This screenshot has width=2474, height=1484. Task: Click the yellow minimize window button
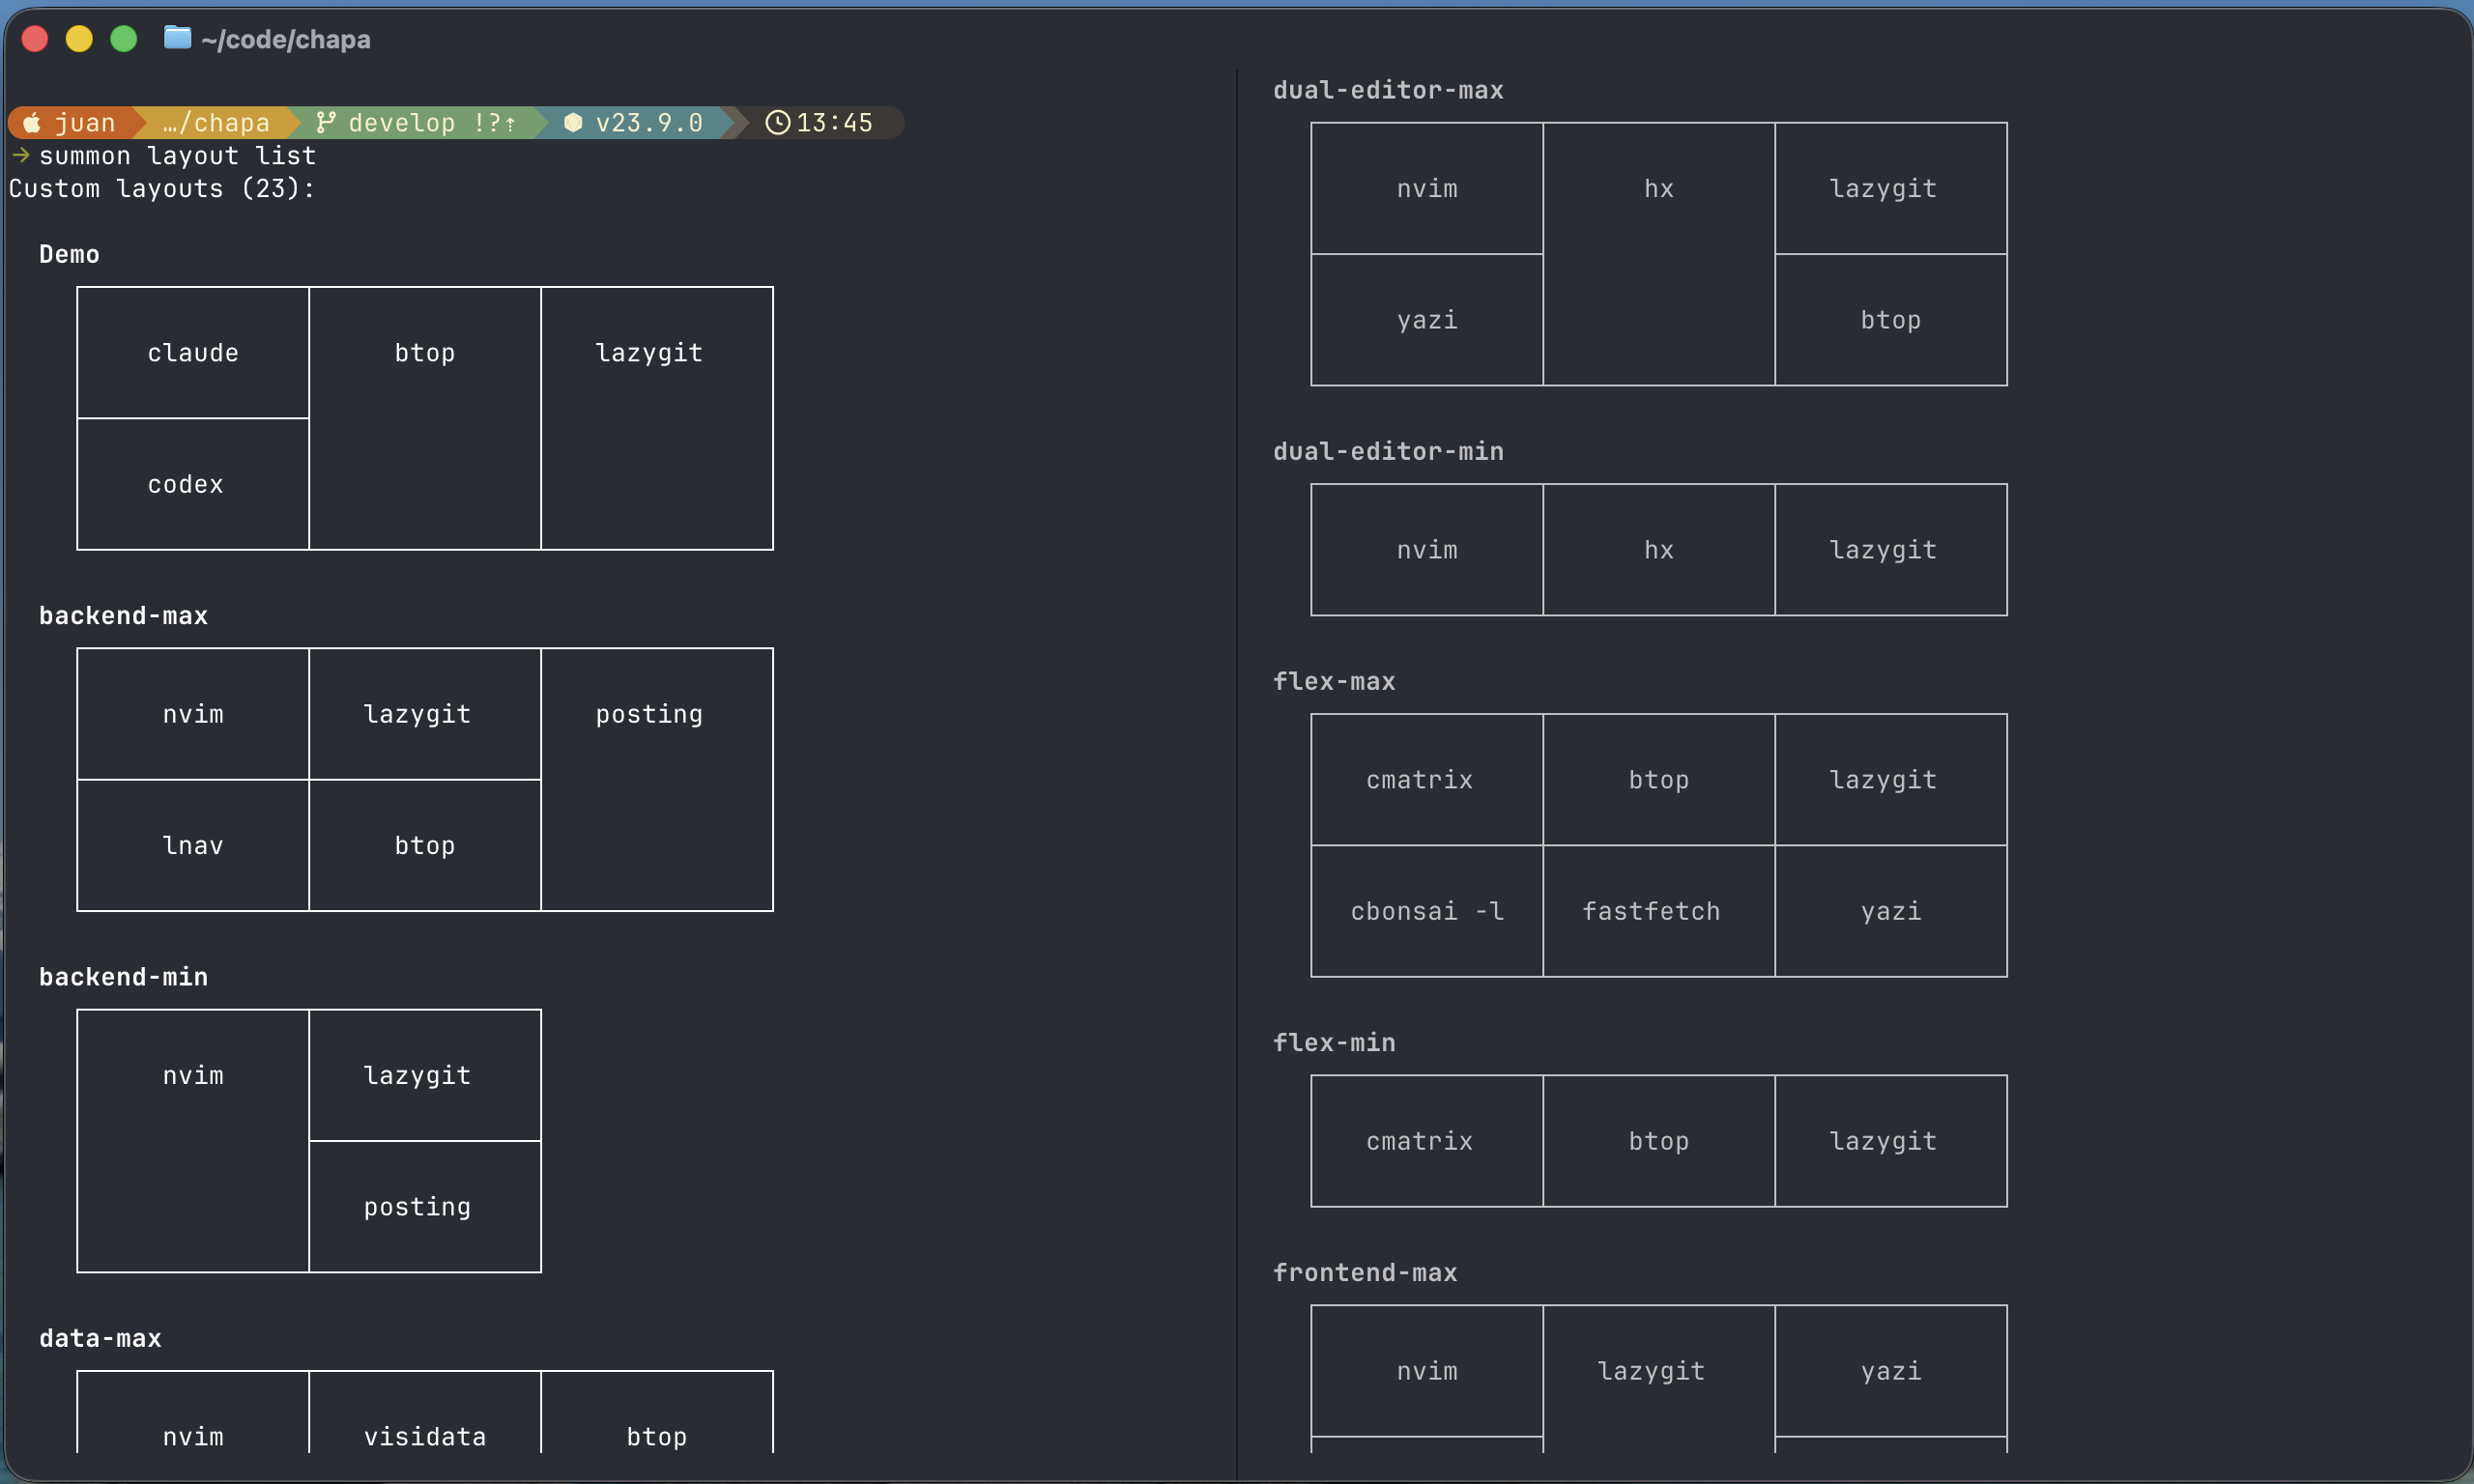point(79,38)
